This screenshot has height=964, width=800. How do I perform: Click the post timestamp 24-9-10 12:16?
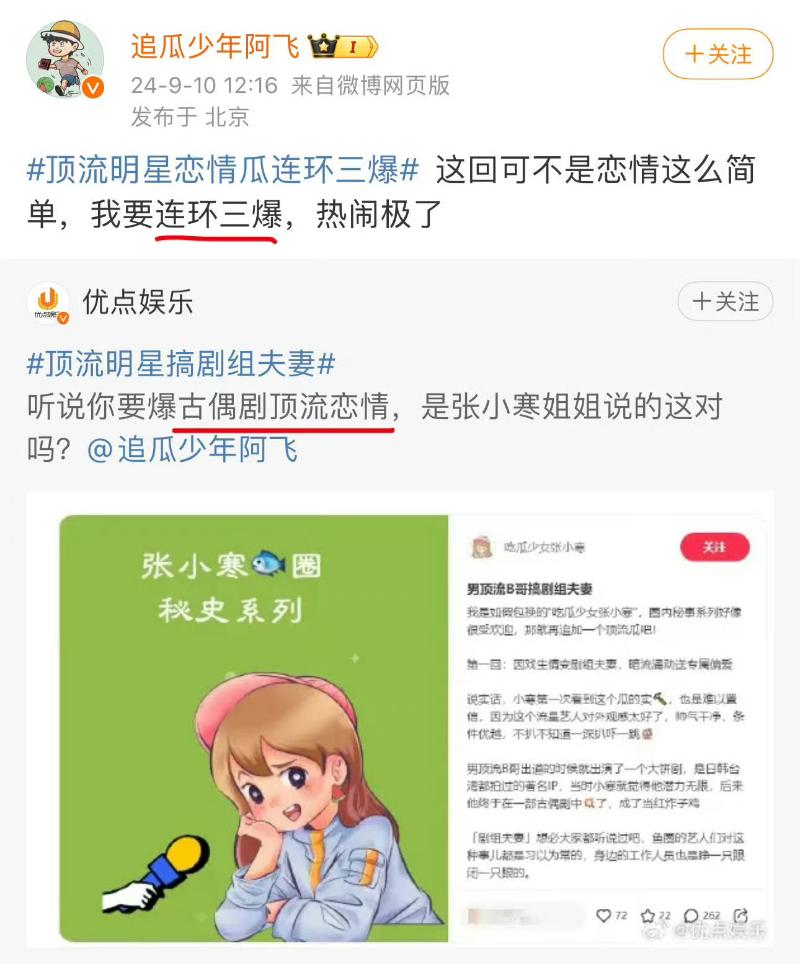(x=204, y=85)
